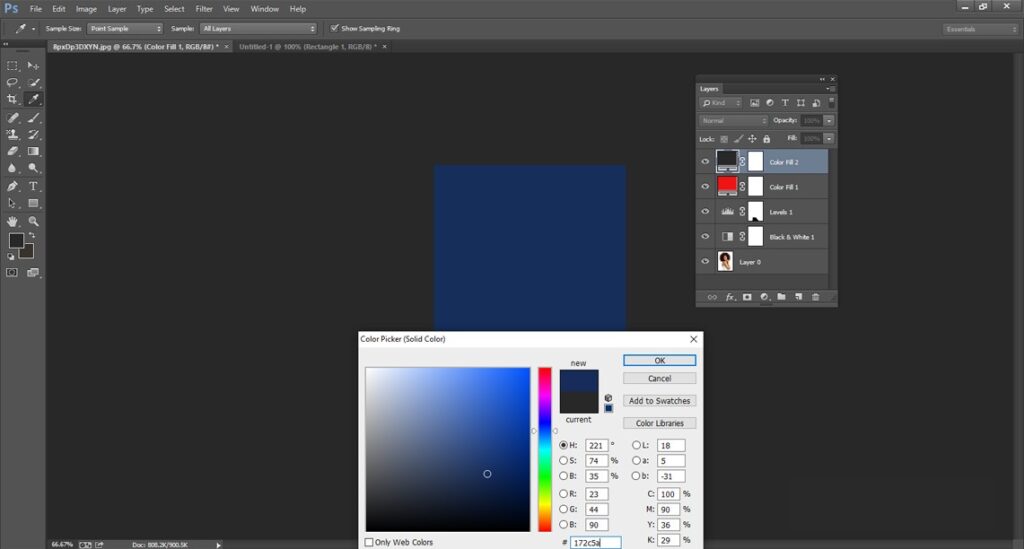Open the File menu

pyautogui.click(x=36, y=9)
